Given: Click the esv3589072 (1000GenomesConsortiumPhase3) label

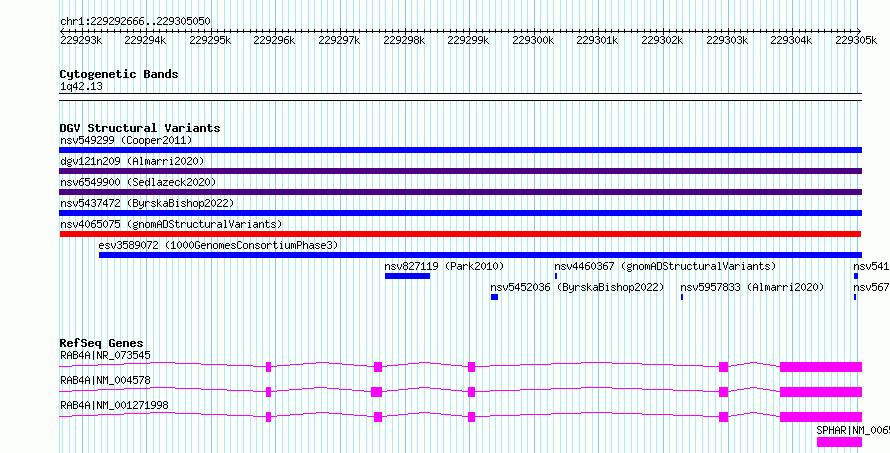Looking at the screenshot, I should click(219, 245).
